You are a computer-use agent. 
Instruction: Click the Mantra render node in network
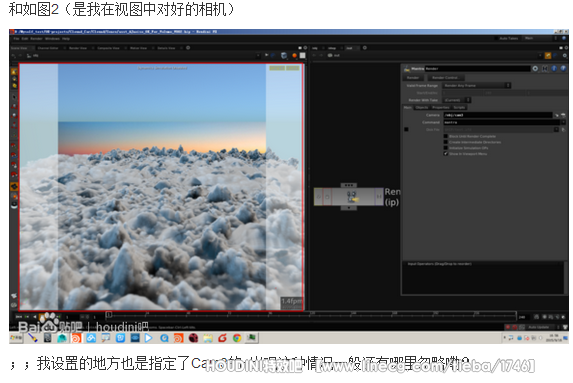coord(349,197)
